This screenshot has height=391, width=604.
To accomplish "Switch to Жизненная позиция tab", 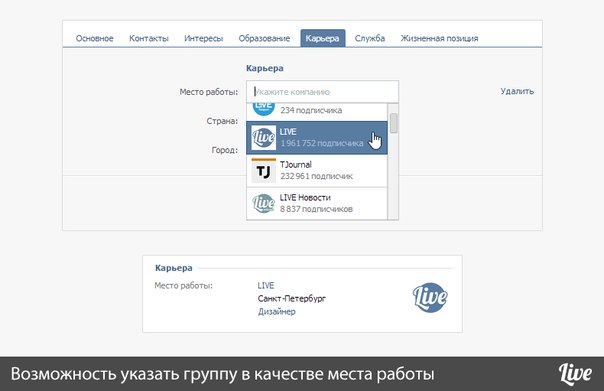I will (439, 39).
